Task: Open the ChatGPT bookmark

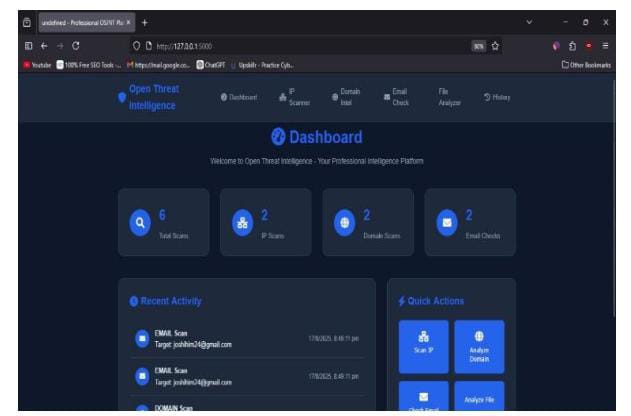Action: coord(211,65)
